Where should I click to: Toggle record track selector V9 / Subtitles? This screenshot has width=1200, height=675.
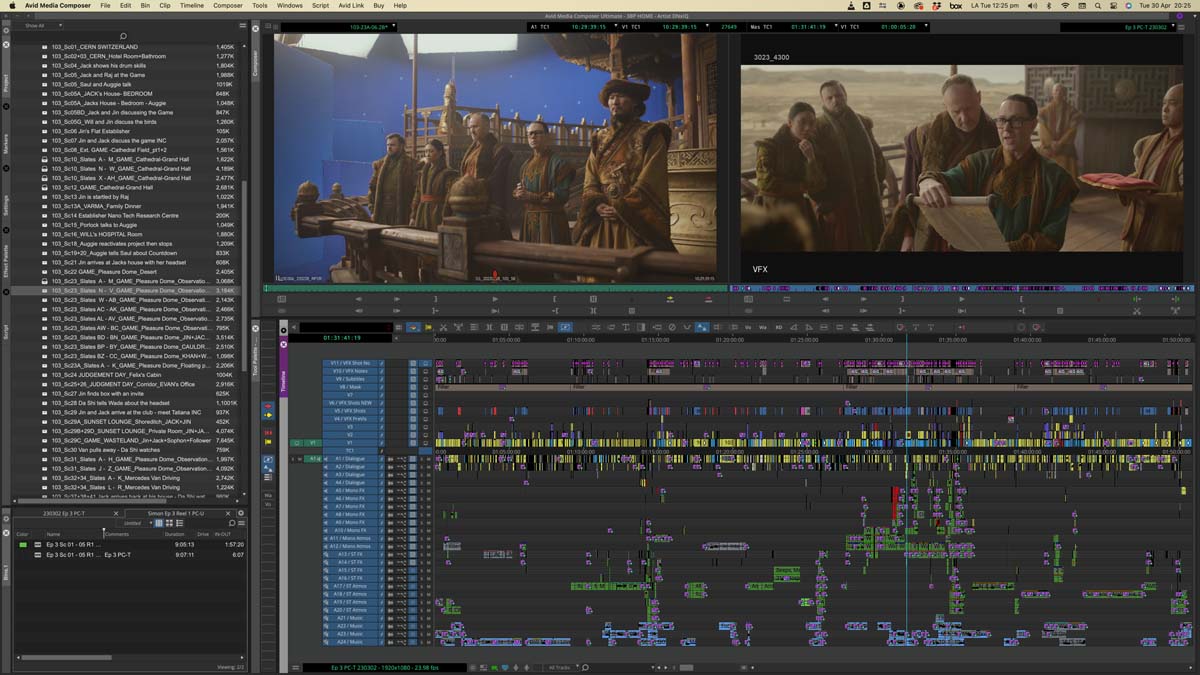351,379
